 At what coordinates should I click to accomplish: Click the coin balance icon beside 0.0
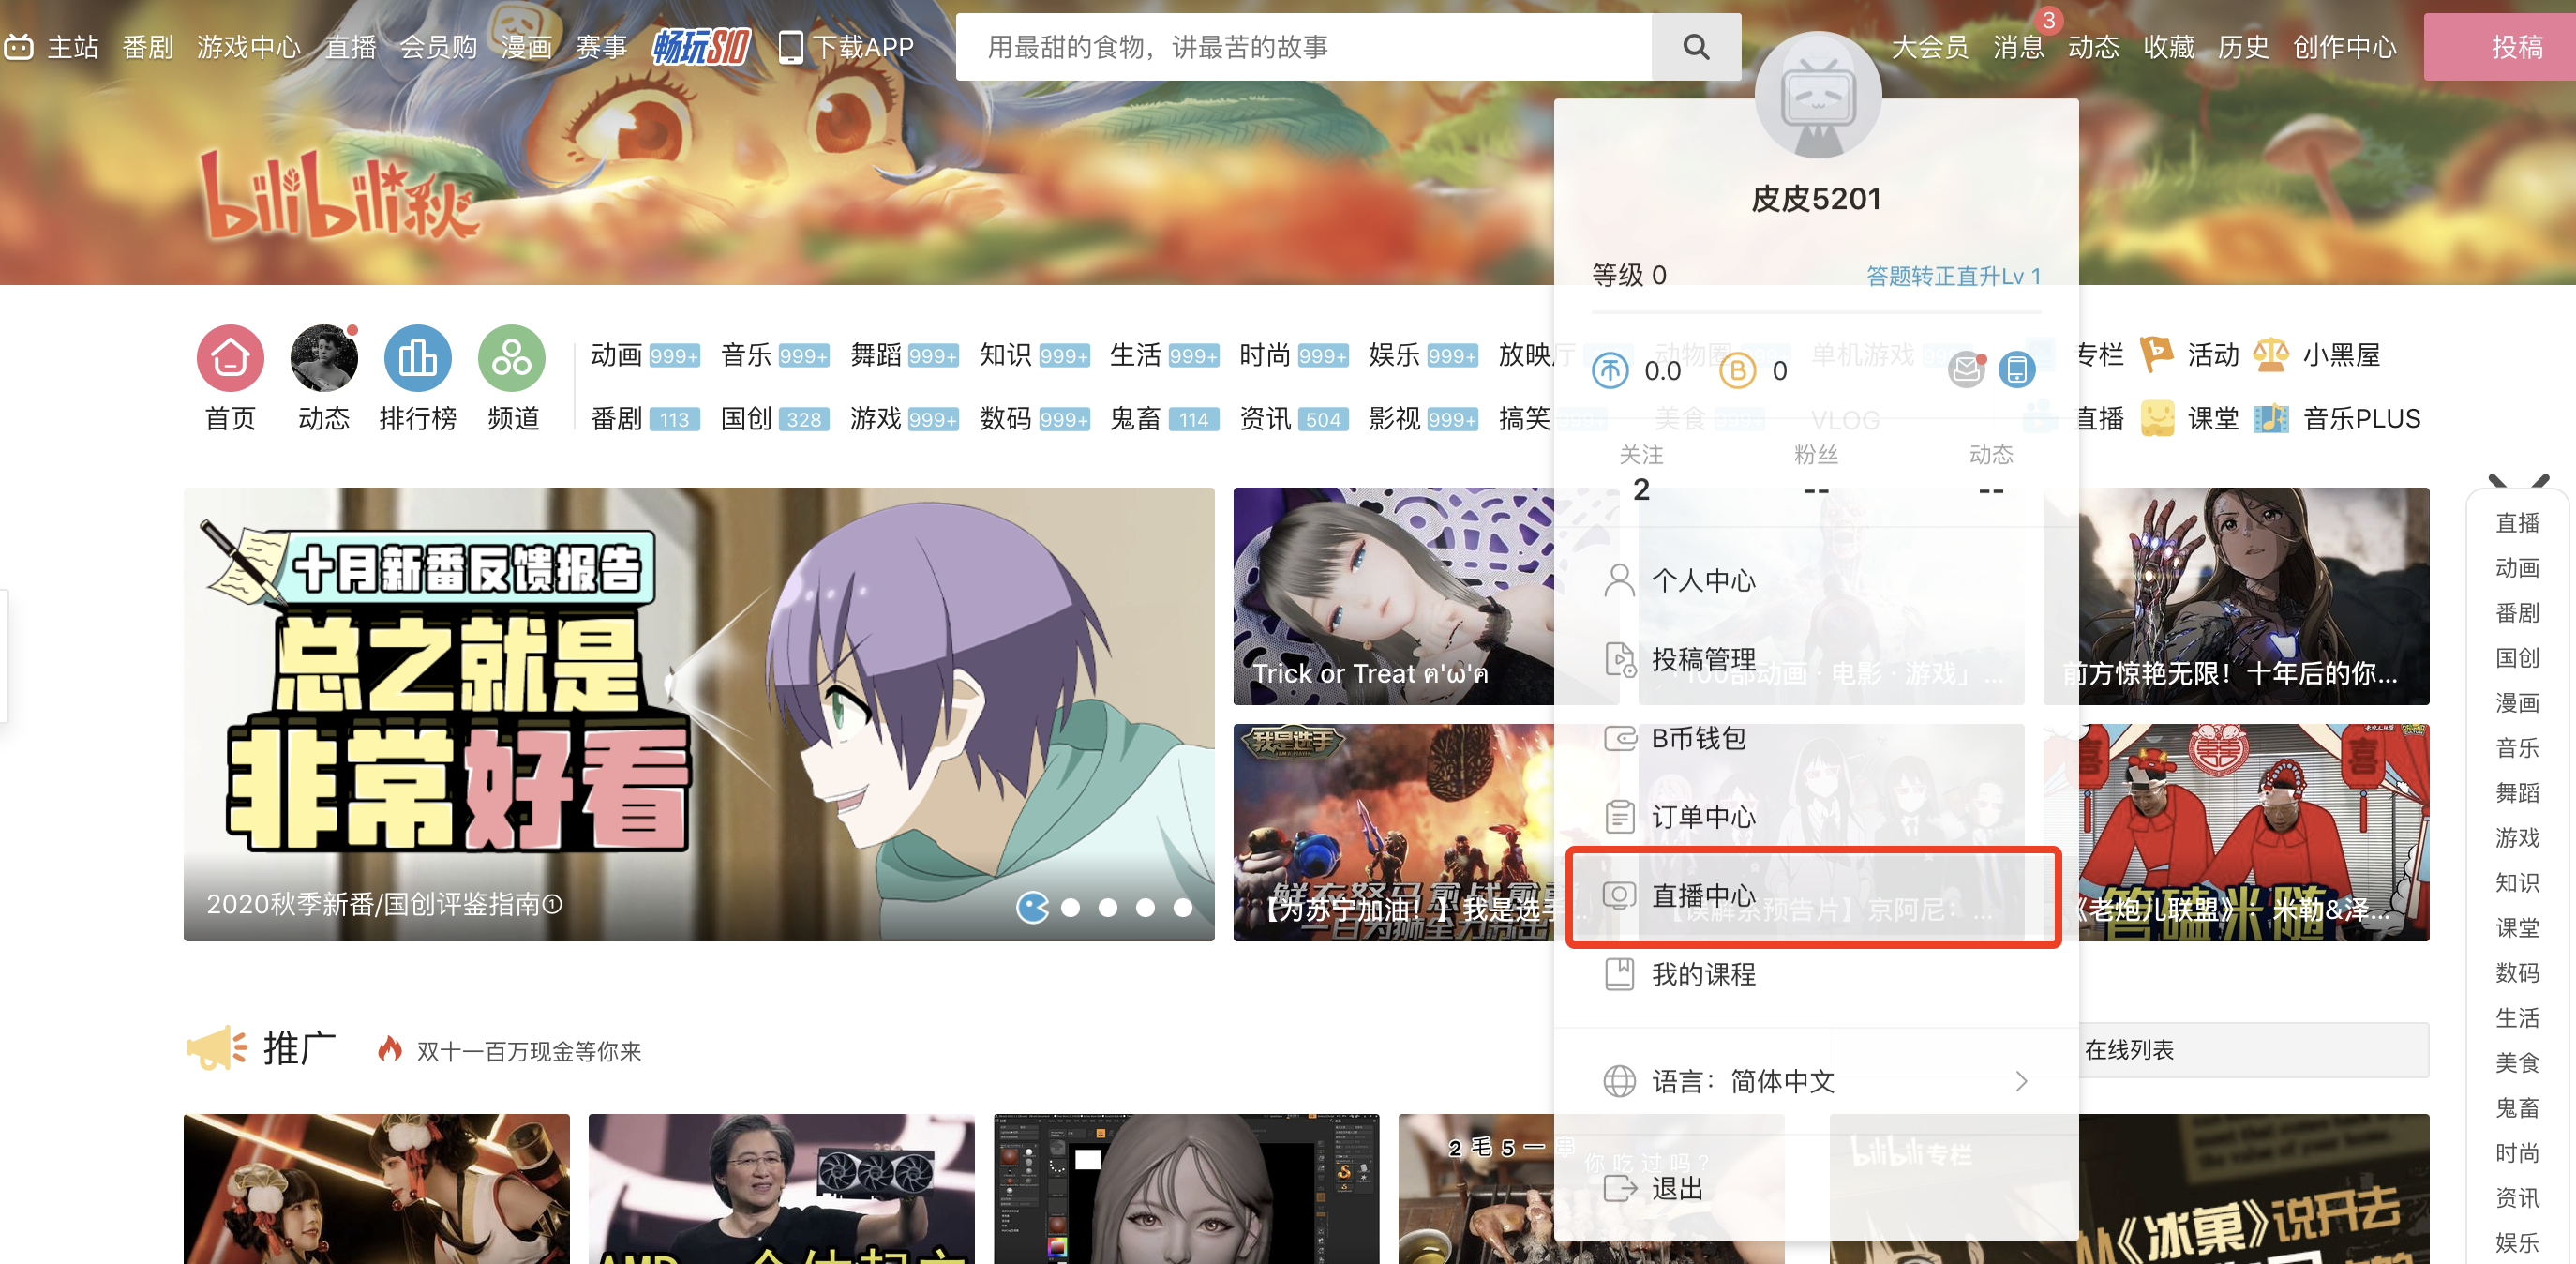(x=1610, y=371)
